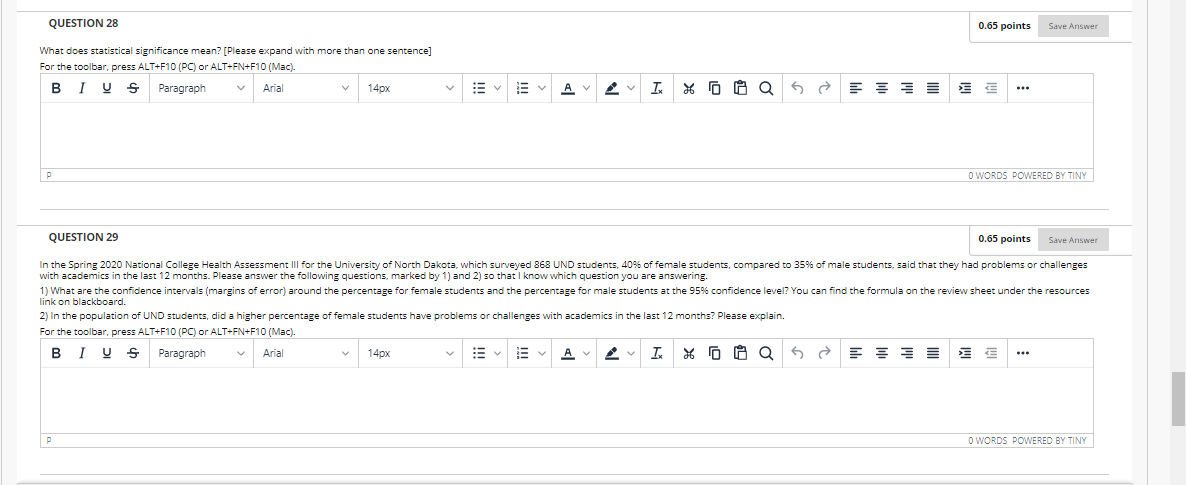The width and height of the screenshot is (1186, 485).
Task: Save Answer for Question 29
Action: click(x=1073, y=240)
